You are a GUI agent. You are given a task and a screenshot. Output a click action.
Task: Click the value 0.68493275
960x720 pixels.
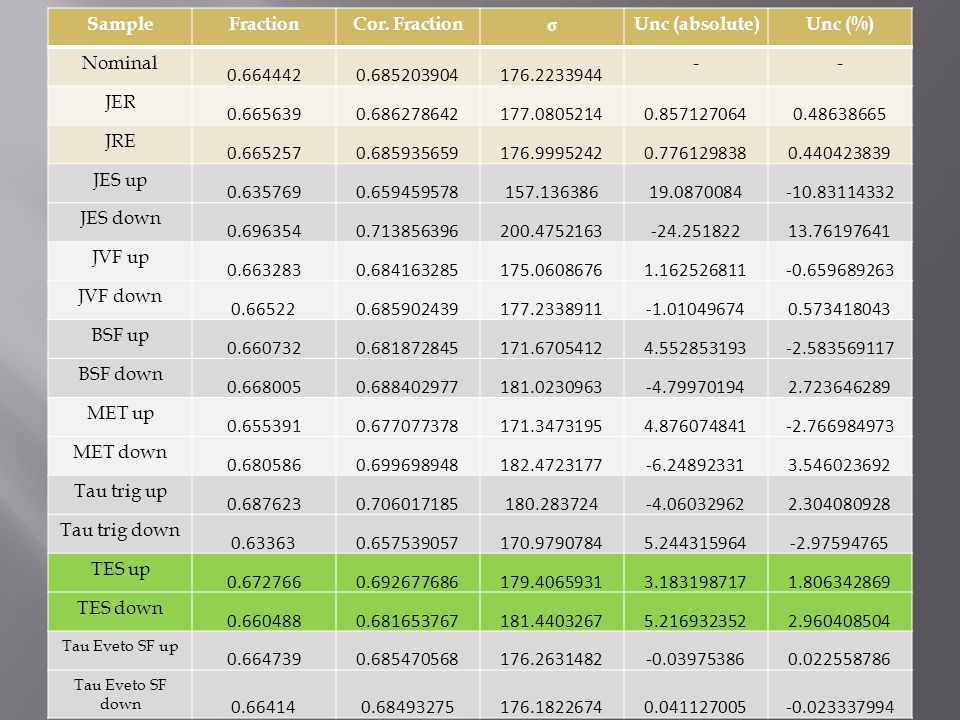point(407,708)
